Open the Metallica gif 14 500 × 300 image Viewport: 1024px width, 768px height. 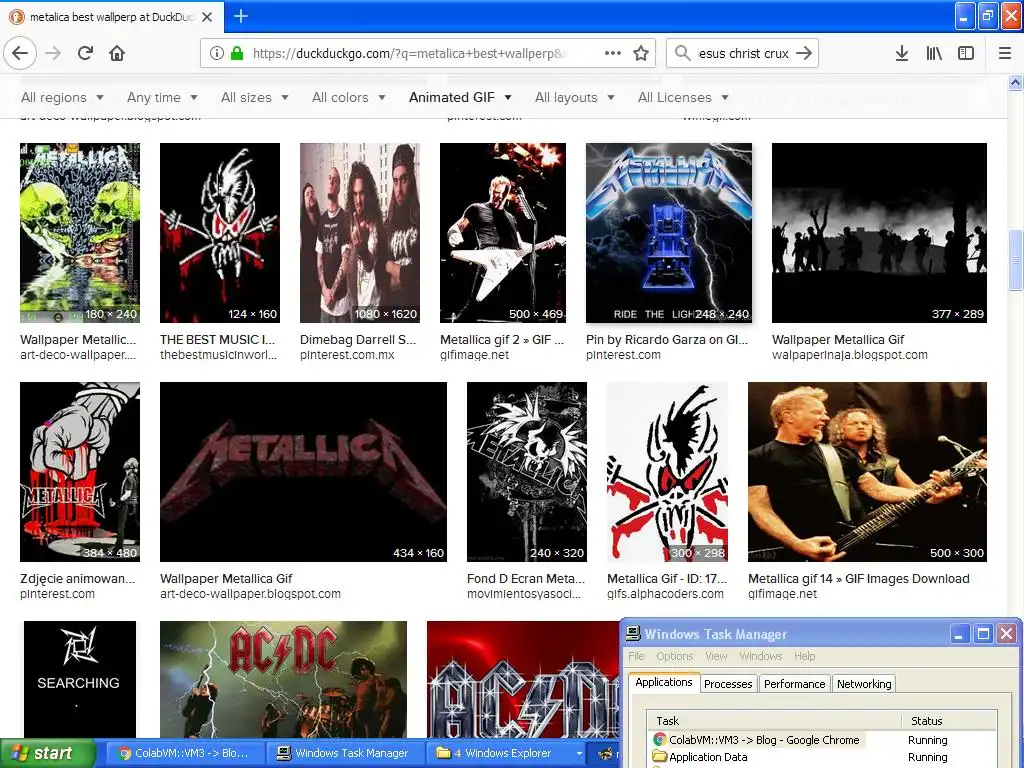[x=867, y=472]
